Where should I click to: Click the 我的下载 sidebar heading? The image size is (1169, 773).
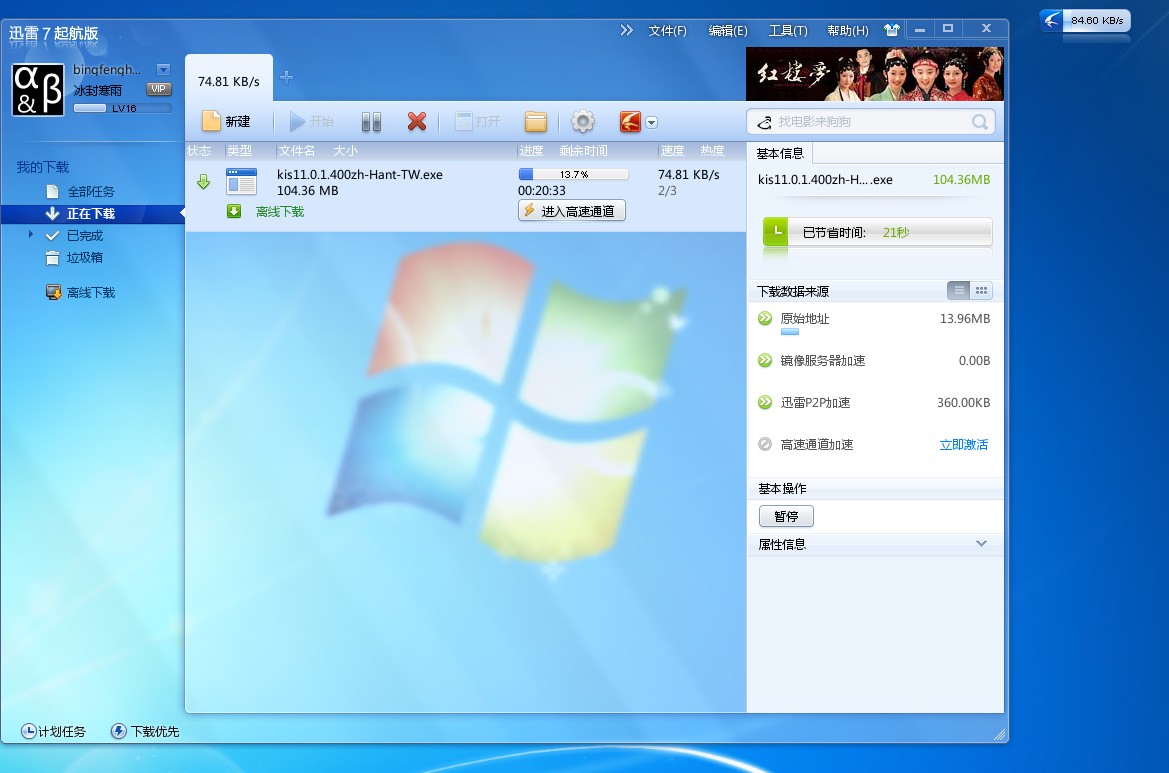[x=42, y=167]
